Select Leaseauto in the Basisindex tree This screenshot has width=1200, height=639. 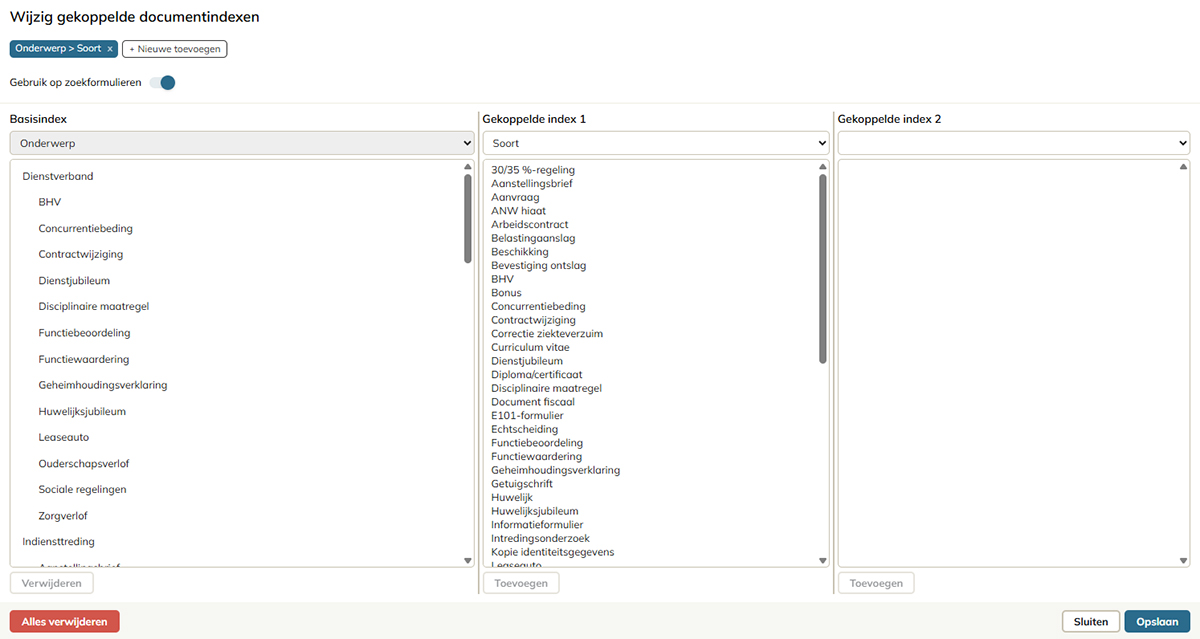[64, 437]
